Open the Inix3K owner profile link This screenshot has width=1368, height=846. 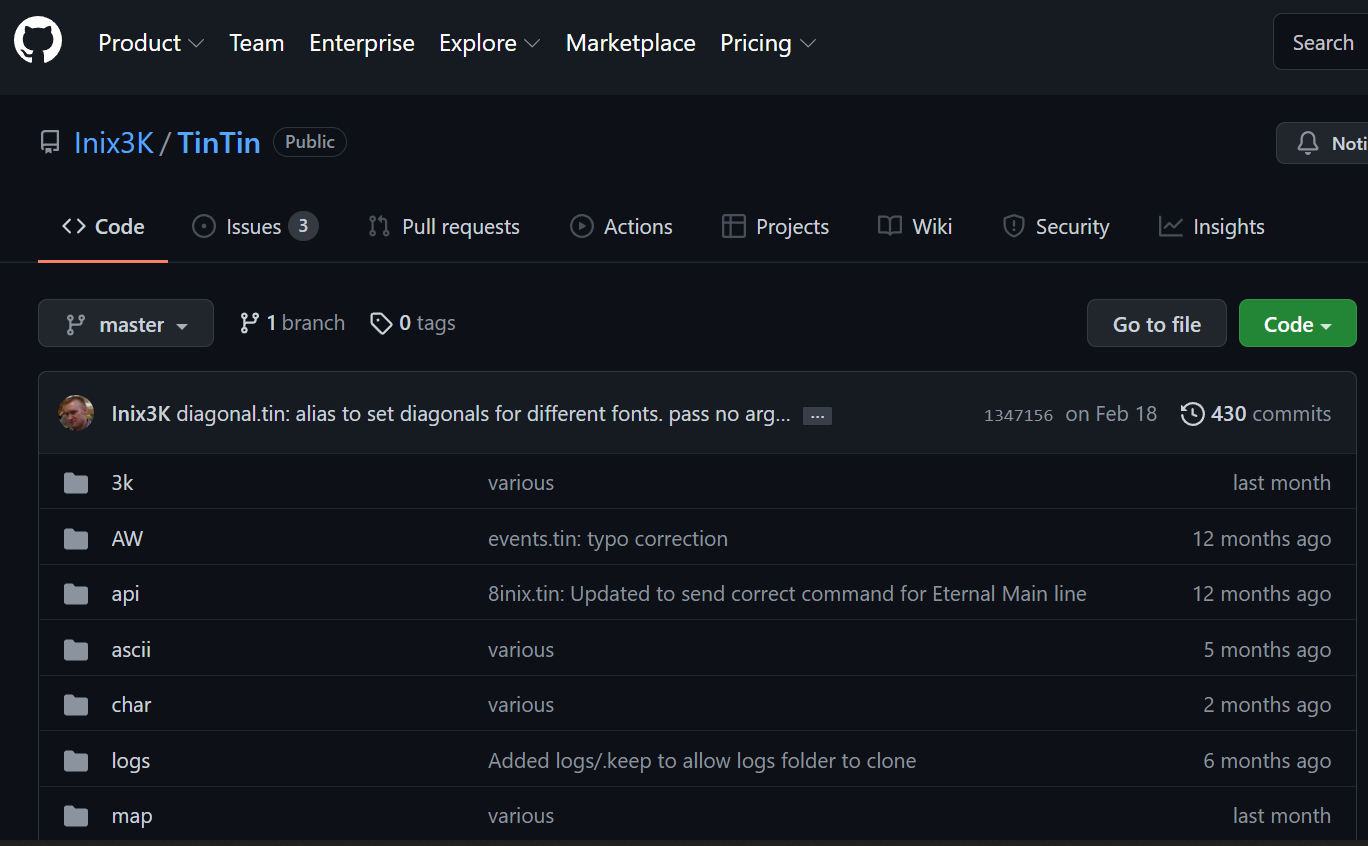pos(114,143)
